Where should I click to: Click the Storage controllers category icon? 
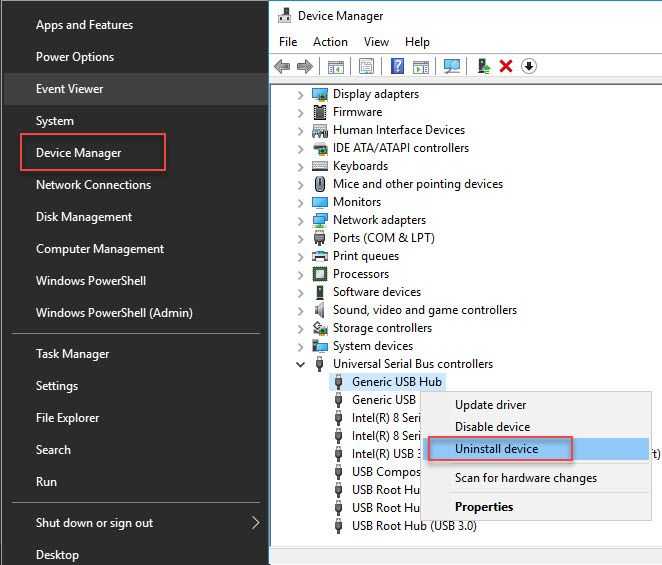320,328
